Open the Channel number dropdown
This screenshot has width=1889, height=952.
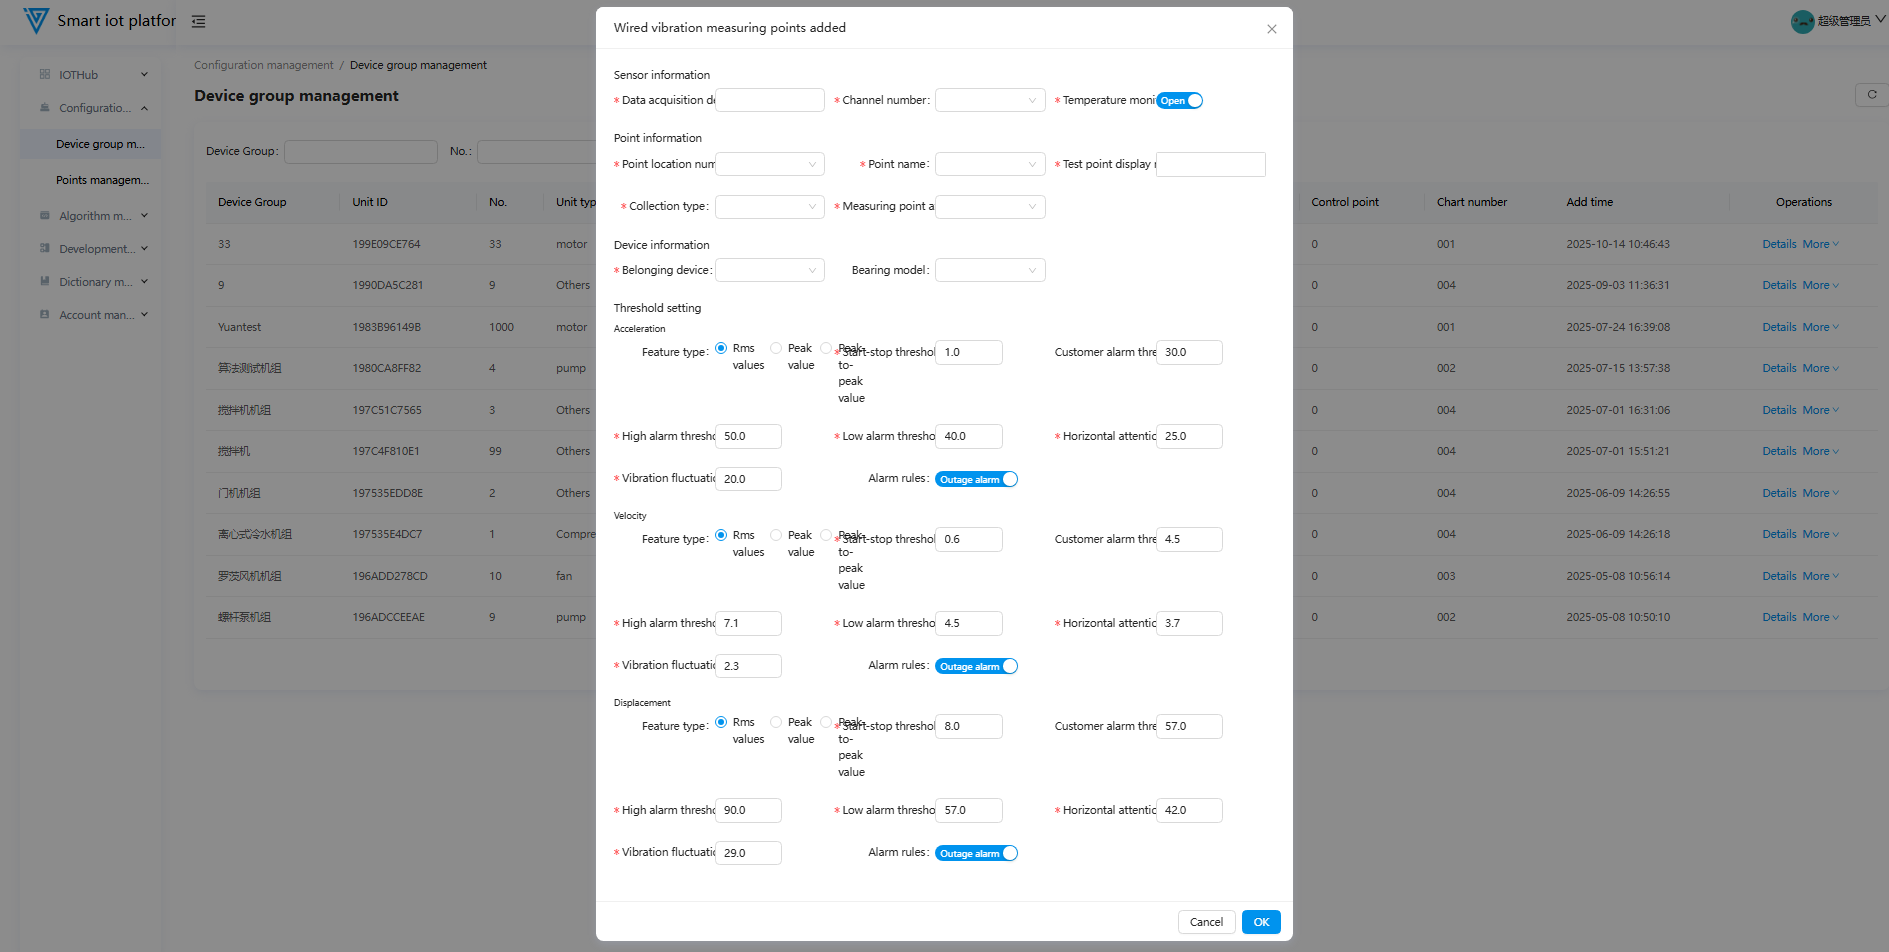(x=990, y=101)
